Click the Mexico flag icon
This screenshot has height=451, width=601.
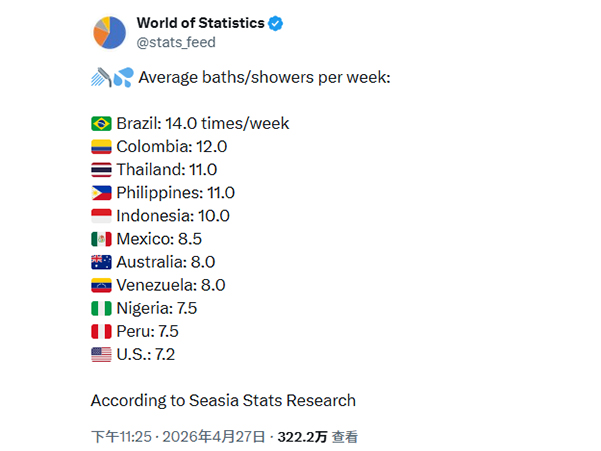pos(101,239)
